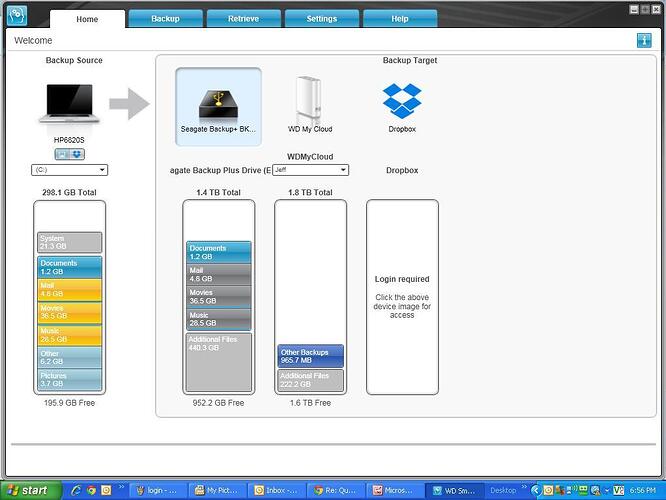Switch source toggle to Dropbox
The image size is (666, 500).
[77, 154]
